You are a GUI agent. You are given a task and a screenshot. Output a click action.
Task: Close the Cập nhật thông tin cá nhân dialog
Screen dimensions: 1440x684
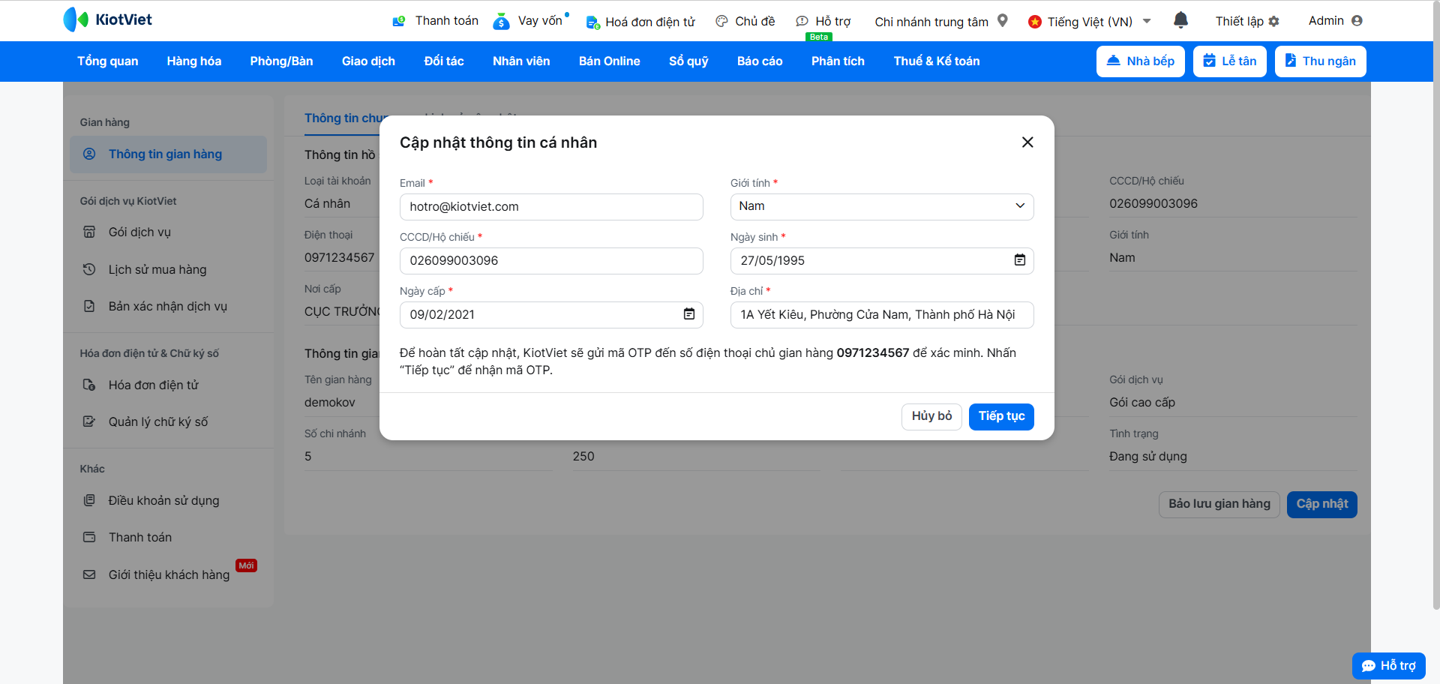coord(1027,142)
